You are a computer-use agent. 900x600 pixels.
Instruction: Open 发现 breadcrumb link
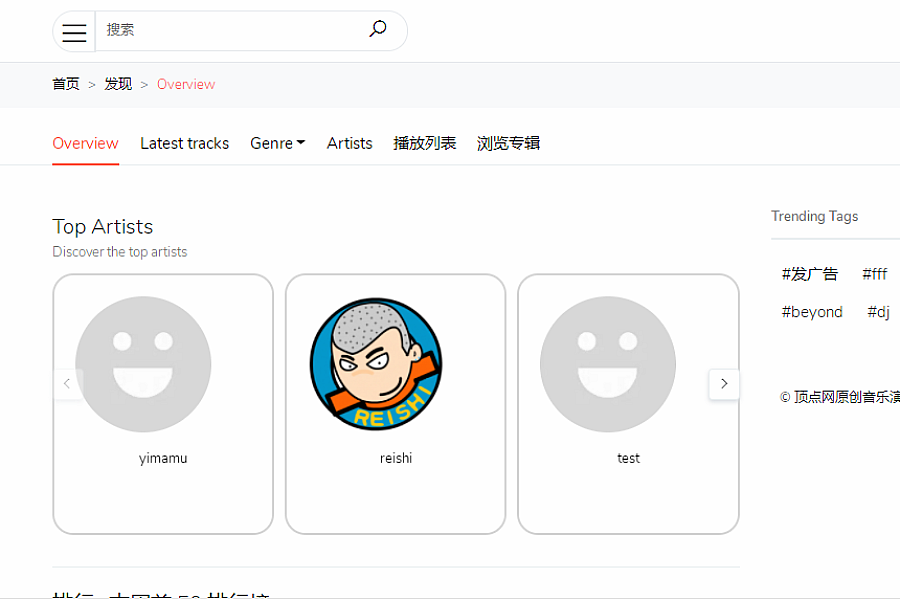point(118,84)
